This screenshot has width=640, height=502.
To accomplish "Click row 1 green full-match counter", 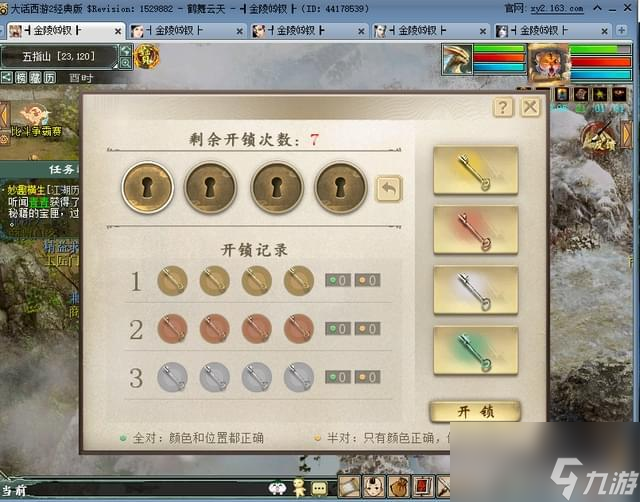I will coord(338,280).
